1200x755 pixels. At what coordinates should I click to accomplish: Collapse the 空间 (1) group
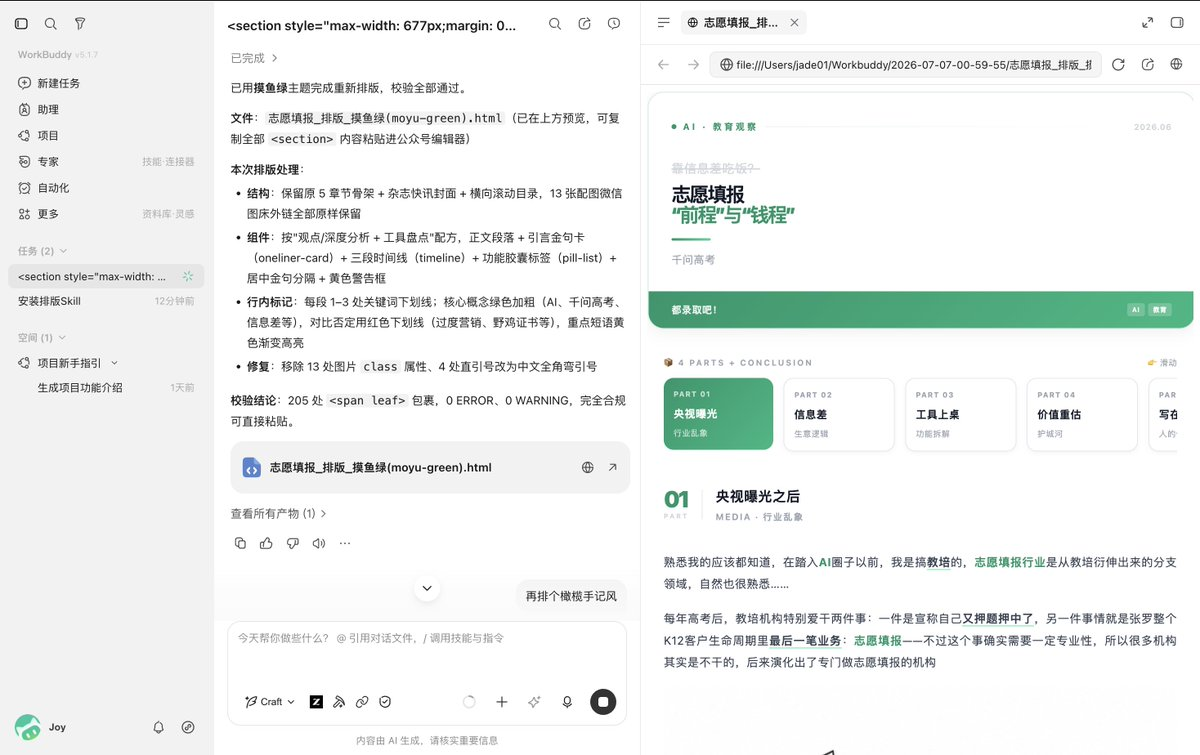coord(43,338)
